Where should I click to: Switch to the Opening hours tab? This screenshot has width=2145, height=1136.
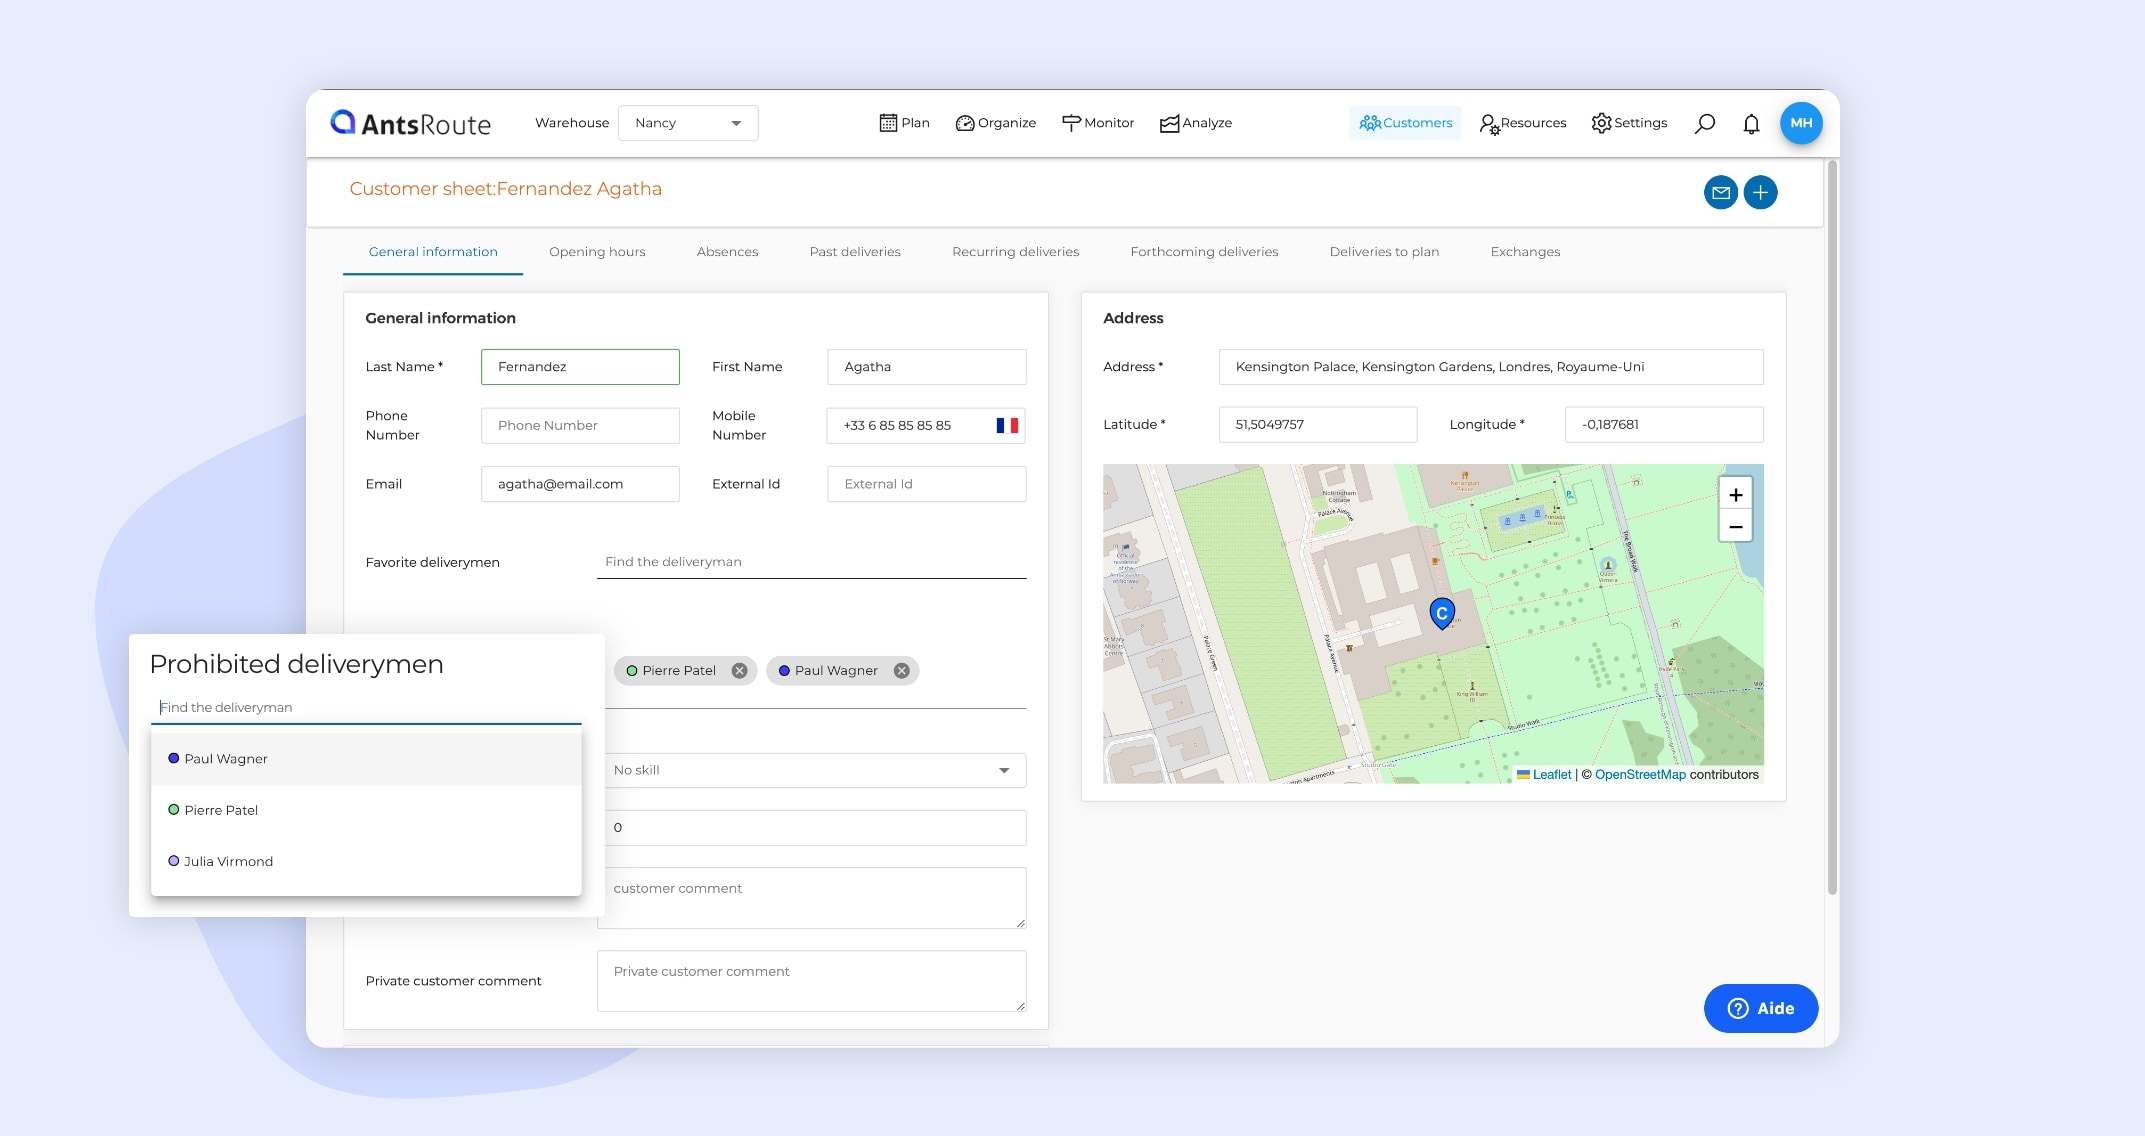[597, 252]
